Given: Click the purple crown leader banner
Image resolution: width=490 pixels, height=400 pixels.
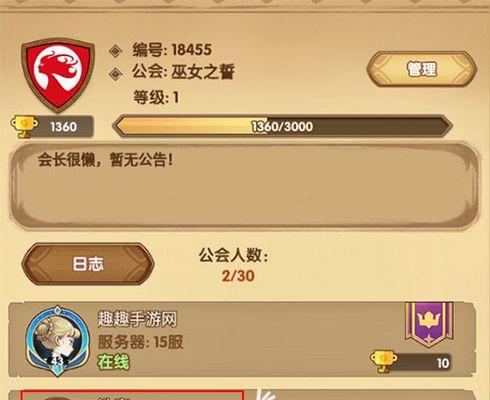Looking at the screenshot, I should (429, 324).
